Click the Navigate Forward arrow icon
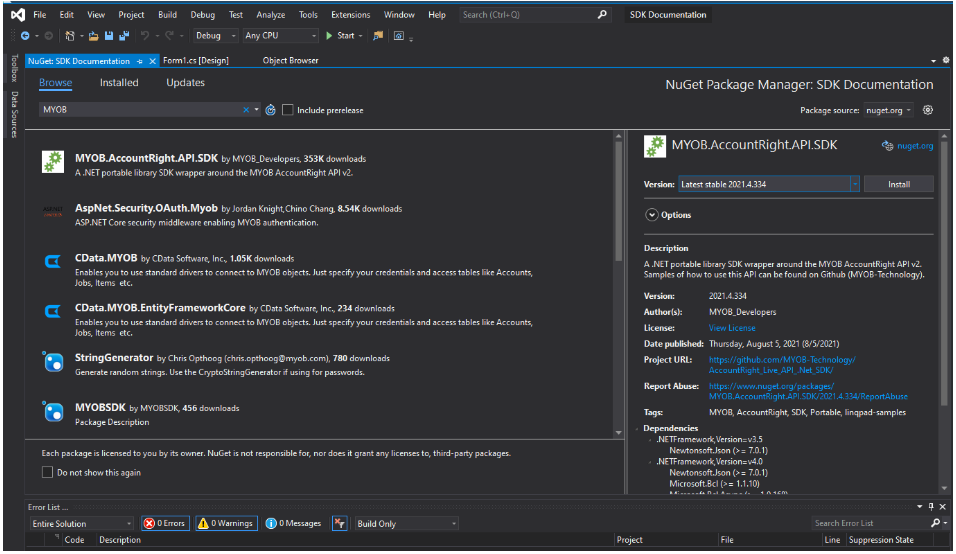The width and height of the screenshot is (956, 554). coord(49,36)
